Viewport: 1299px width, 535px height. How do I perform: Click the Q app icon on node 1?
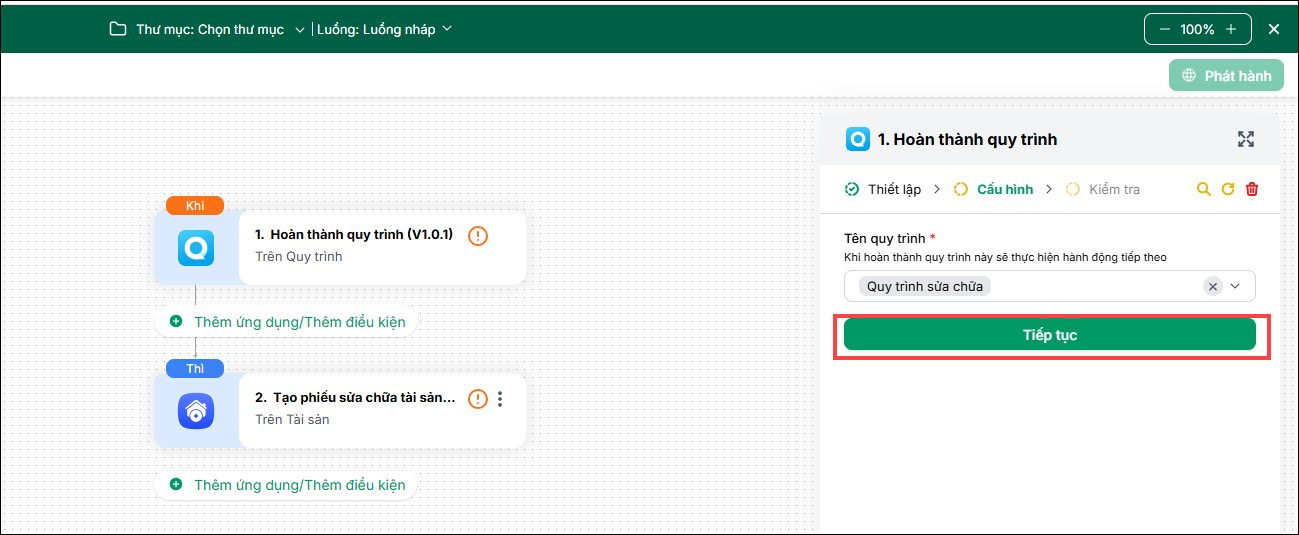click(196, 247)
